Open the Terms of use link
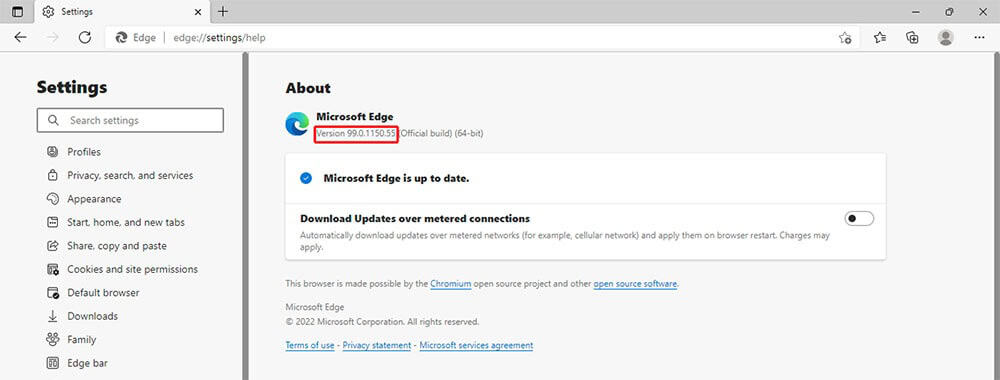This screenshot has width=1000, height=380. pyautogui.click(x=310, y=345)
